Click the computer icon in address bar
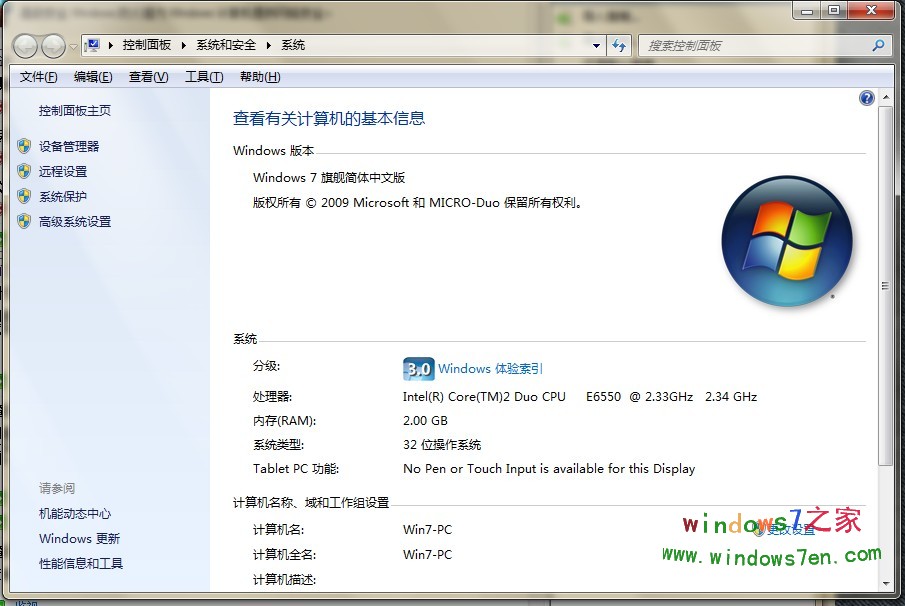The width and height of the screenshot is (905, 606). 92,45
